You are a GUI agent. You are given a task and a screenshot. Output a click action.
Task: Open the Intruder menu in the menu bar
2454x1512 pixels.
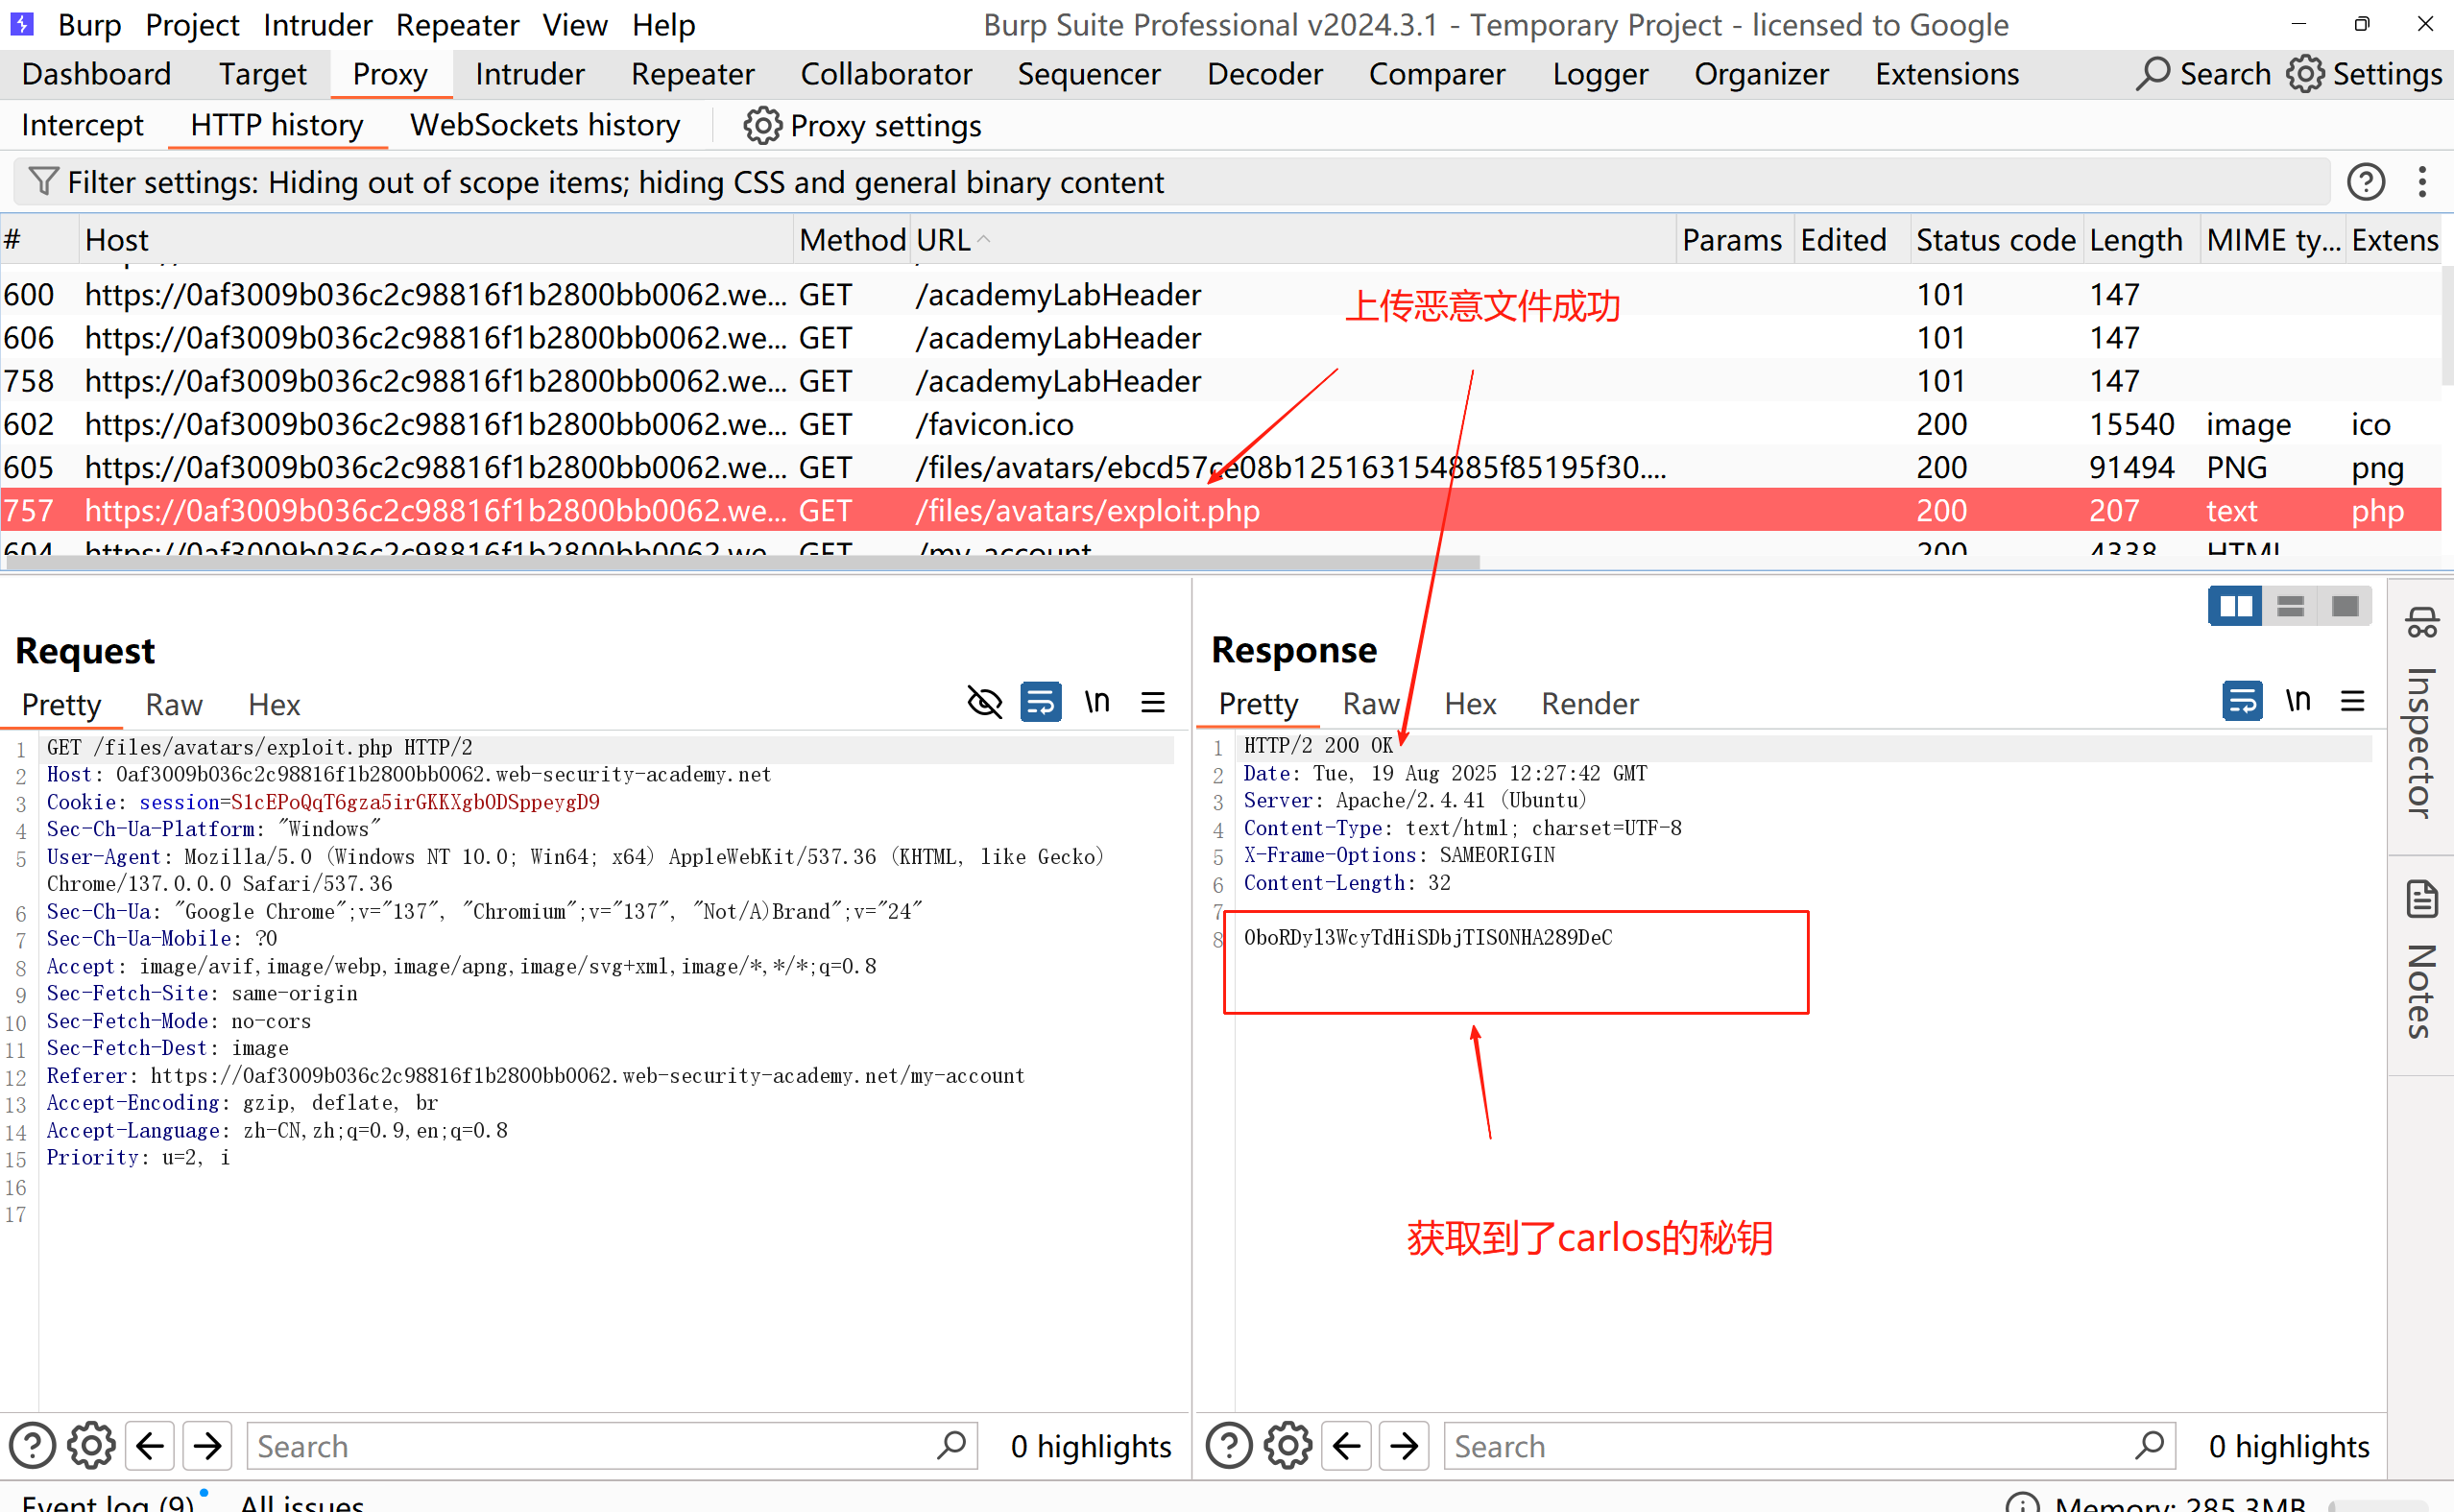tap(317, 24)
